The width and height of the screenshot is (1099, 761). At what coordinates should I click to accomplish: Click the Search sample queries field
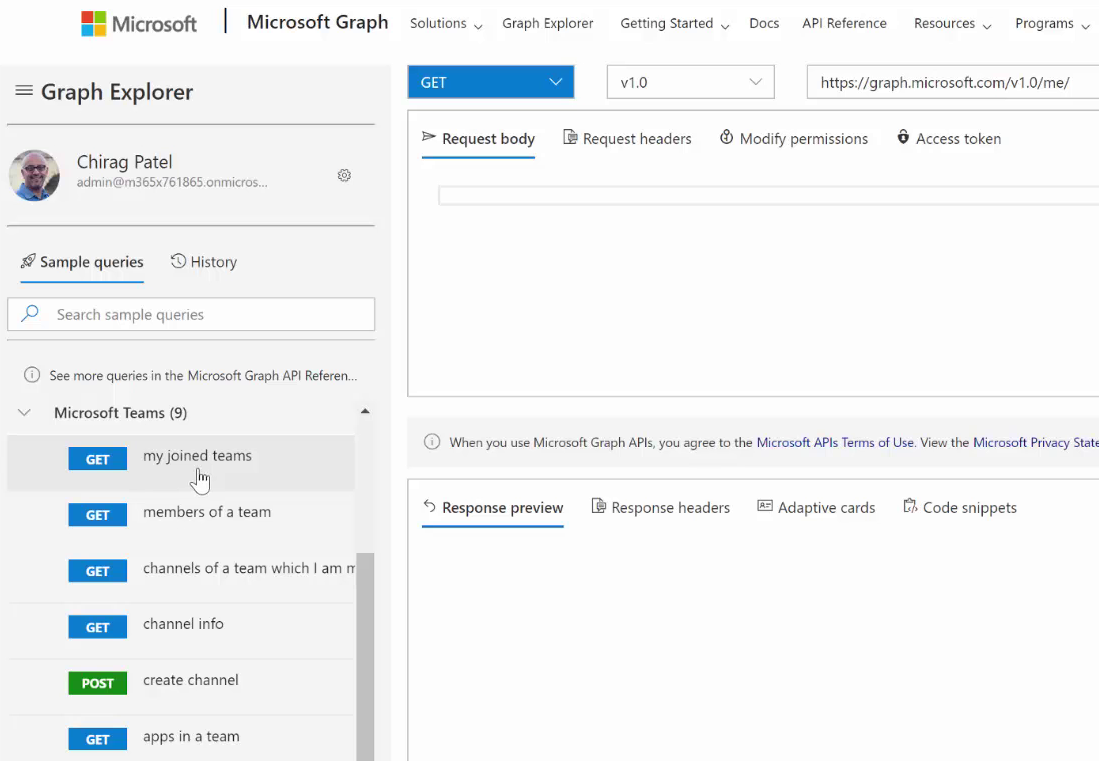tap(191, 315)
